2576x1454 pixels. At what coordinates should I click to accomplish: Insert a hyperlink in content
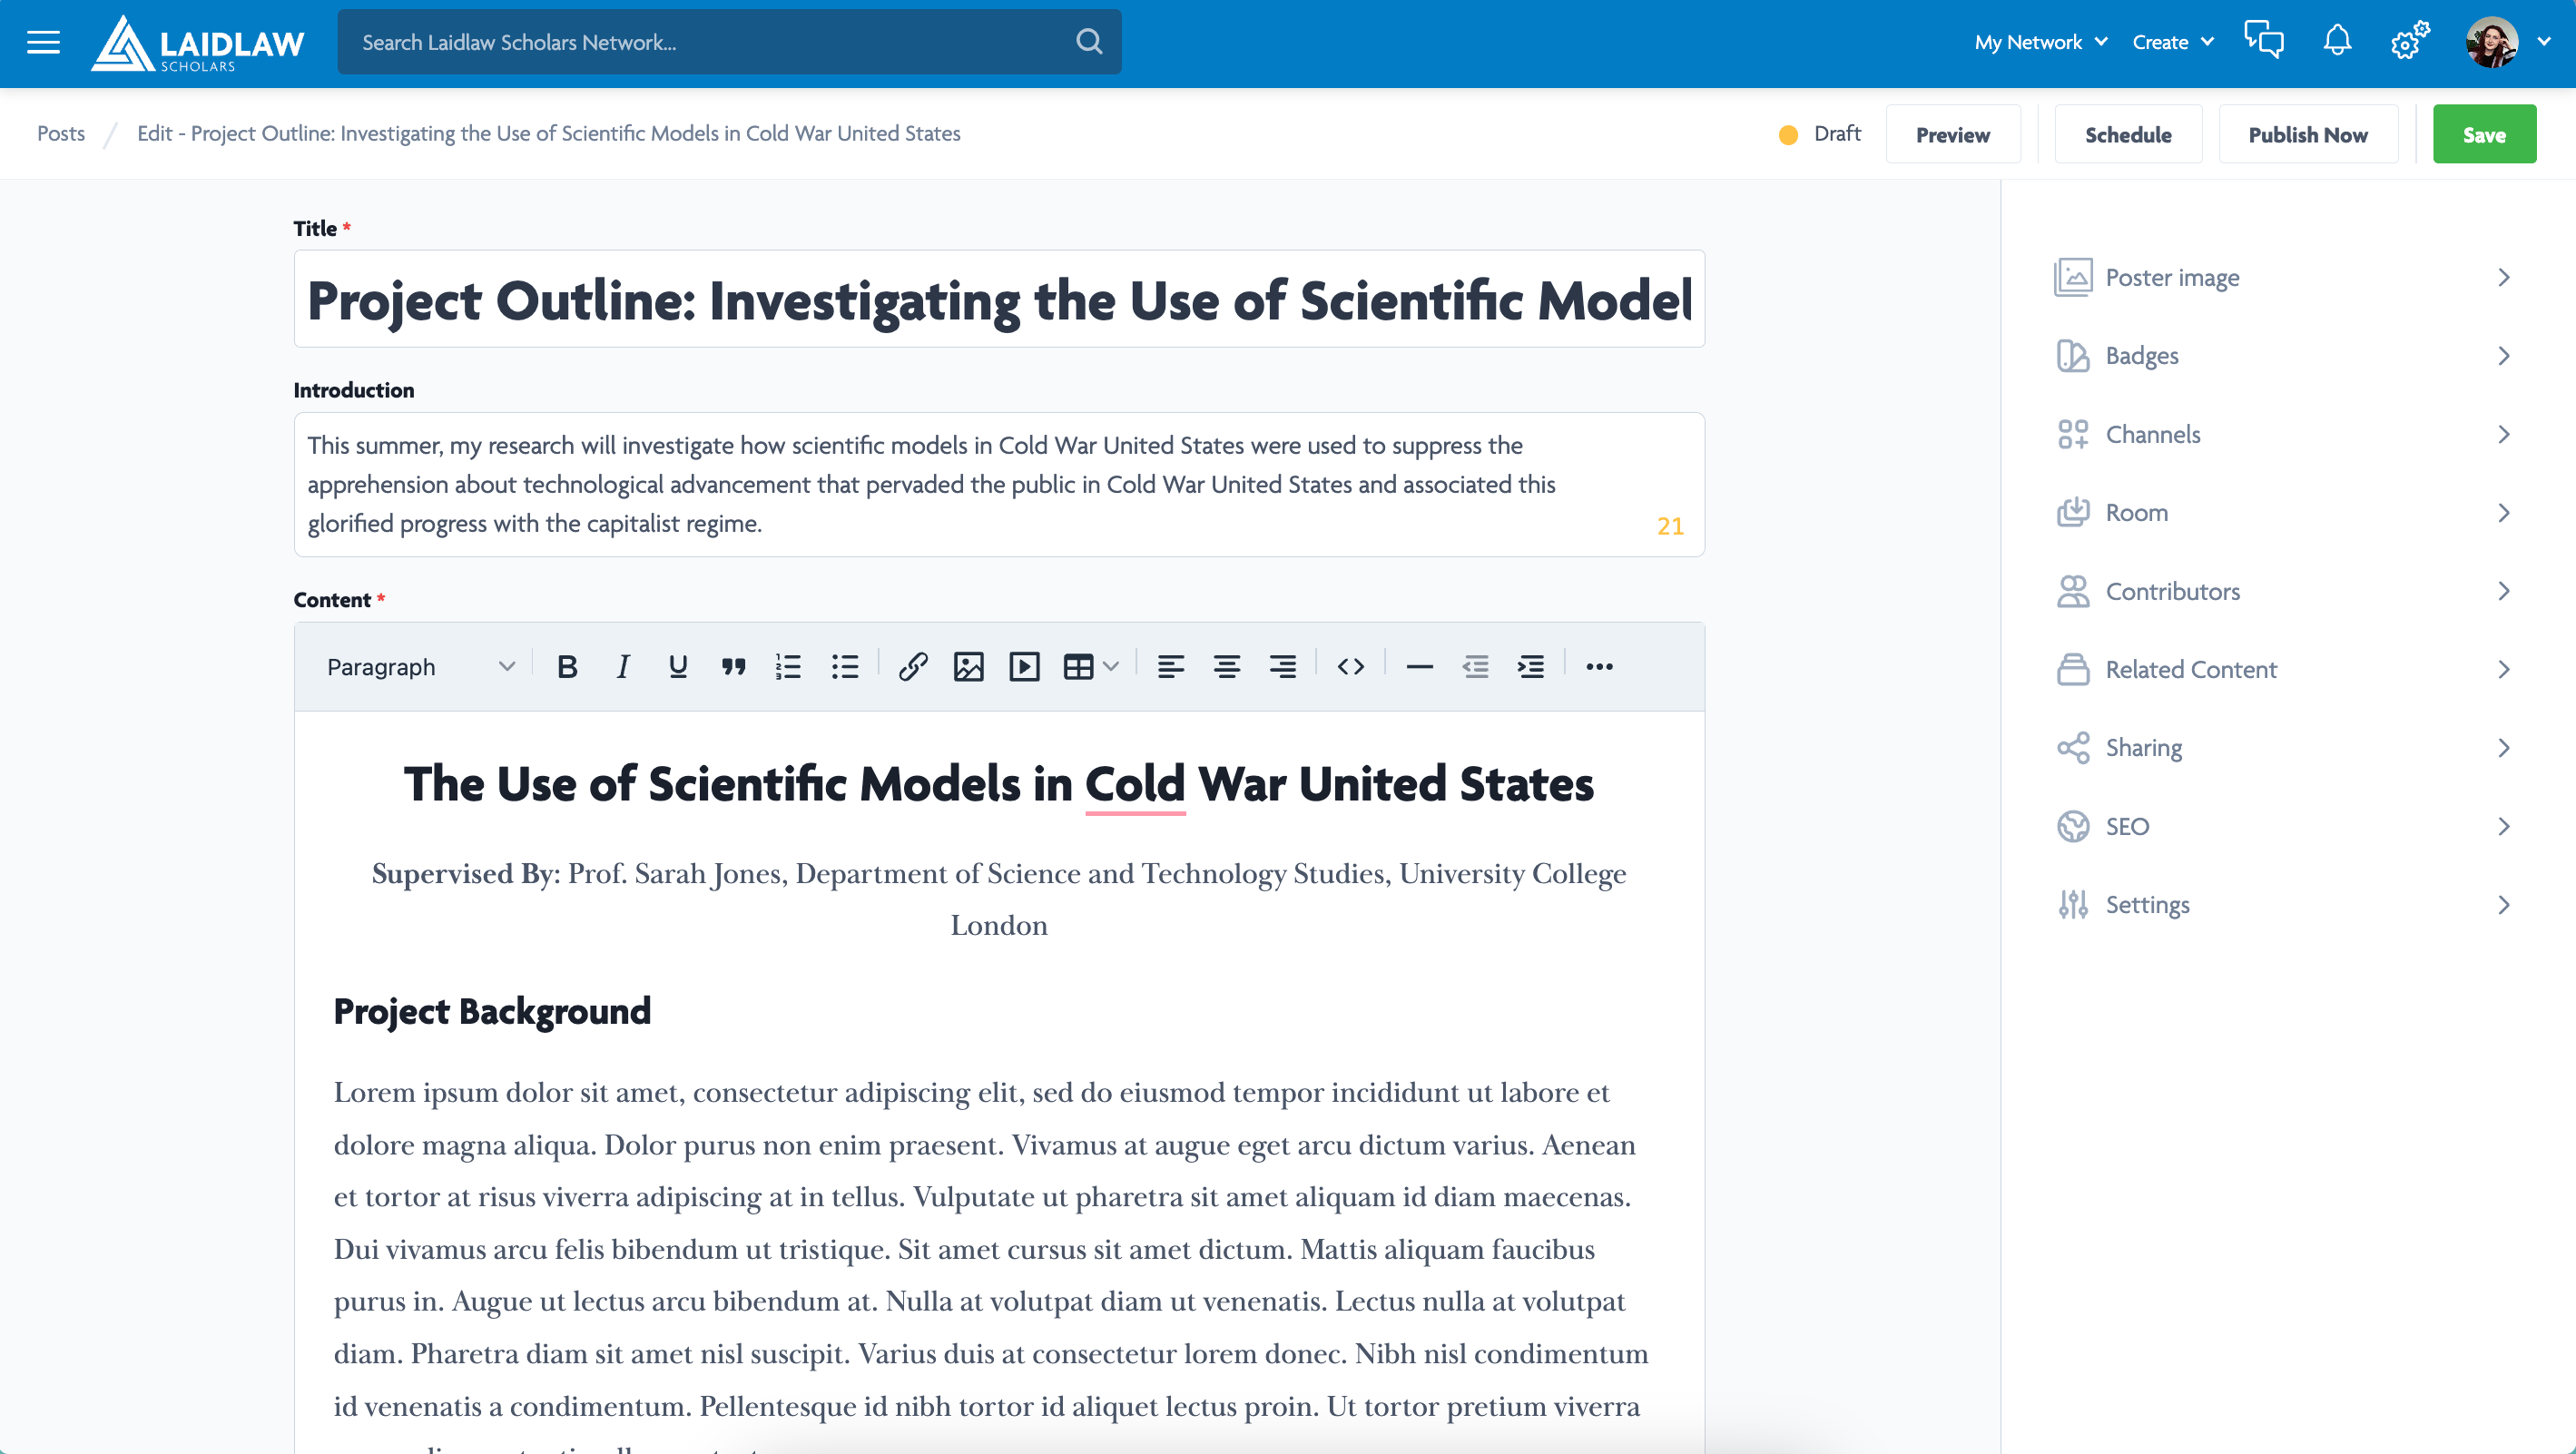click(x=912, y=667)
